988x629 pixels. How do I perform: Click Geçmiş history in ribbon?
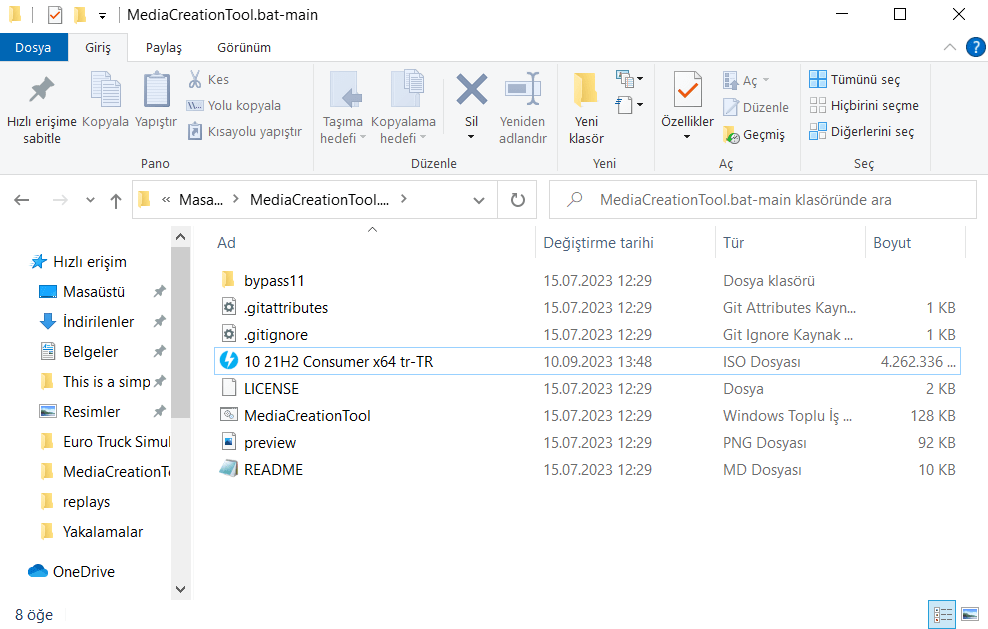tap(754, 134)
